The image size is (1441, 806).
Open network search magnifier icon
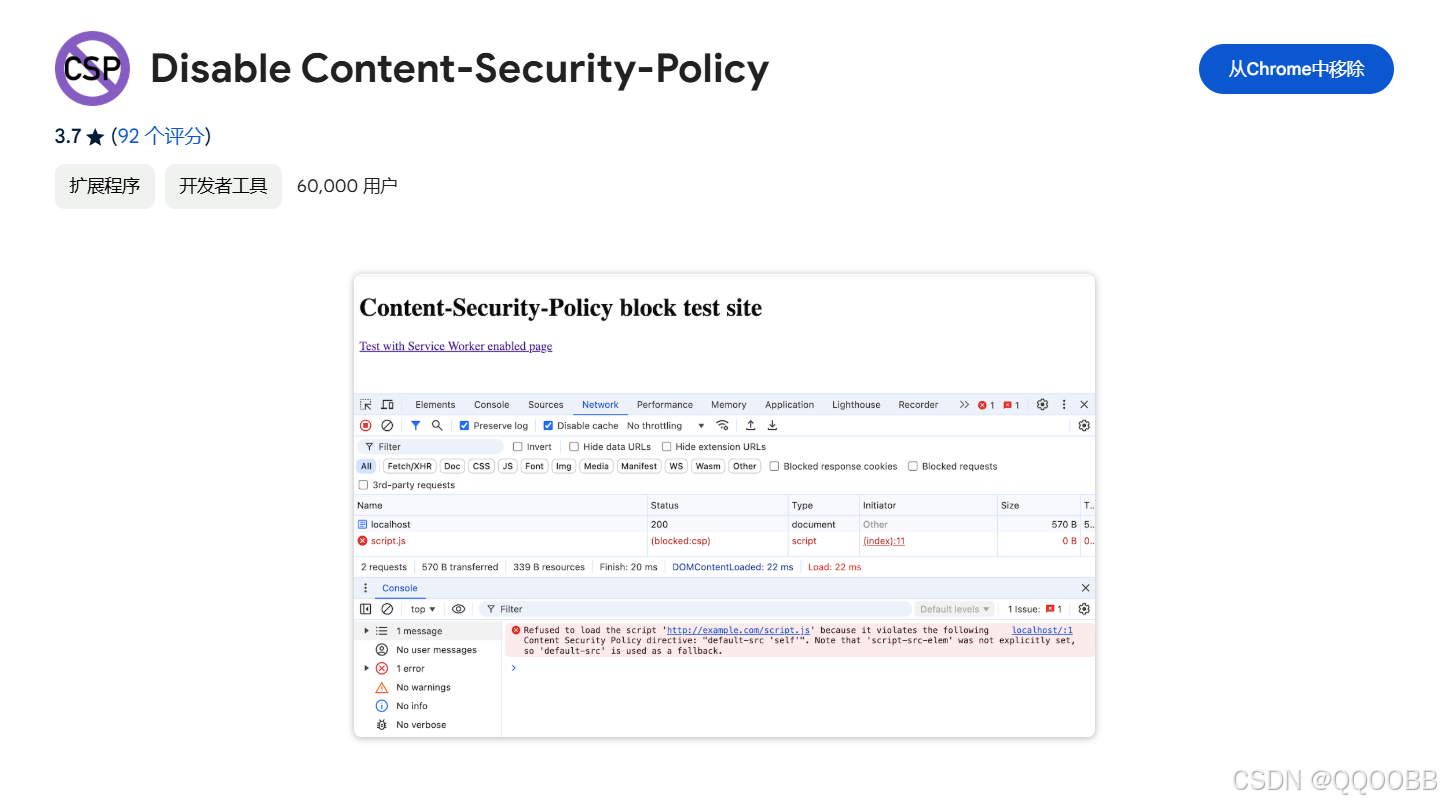click(437, 426)
